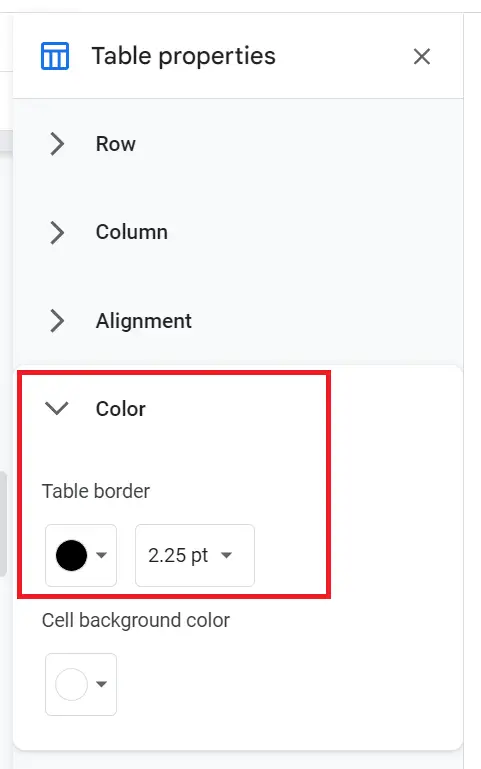Expand the Row section chevron
The height and width of the screenshot is (769, 481).
click(57, 144)
